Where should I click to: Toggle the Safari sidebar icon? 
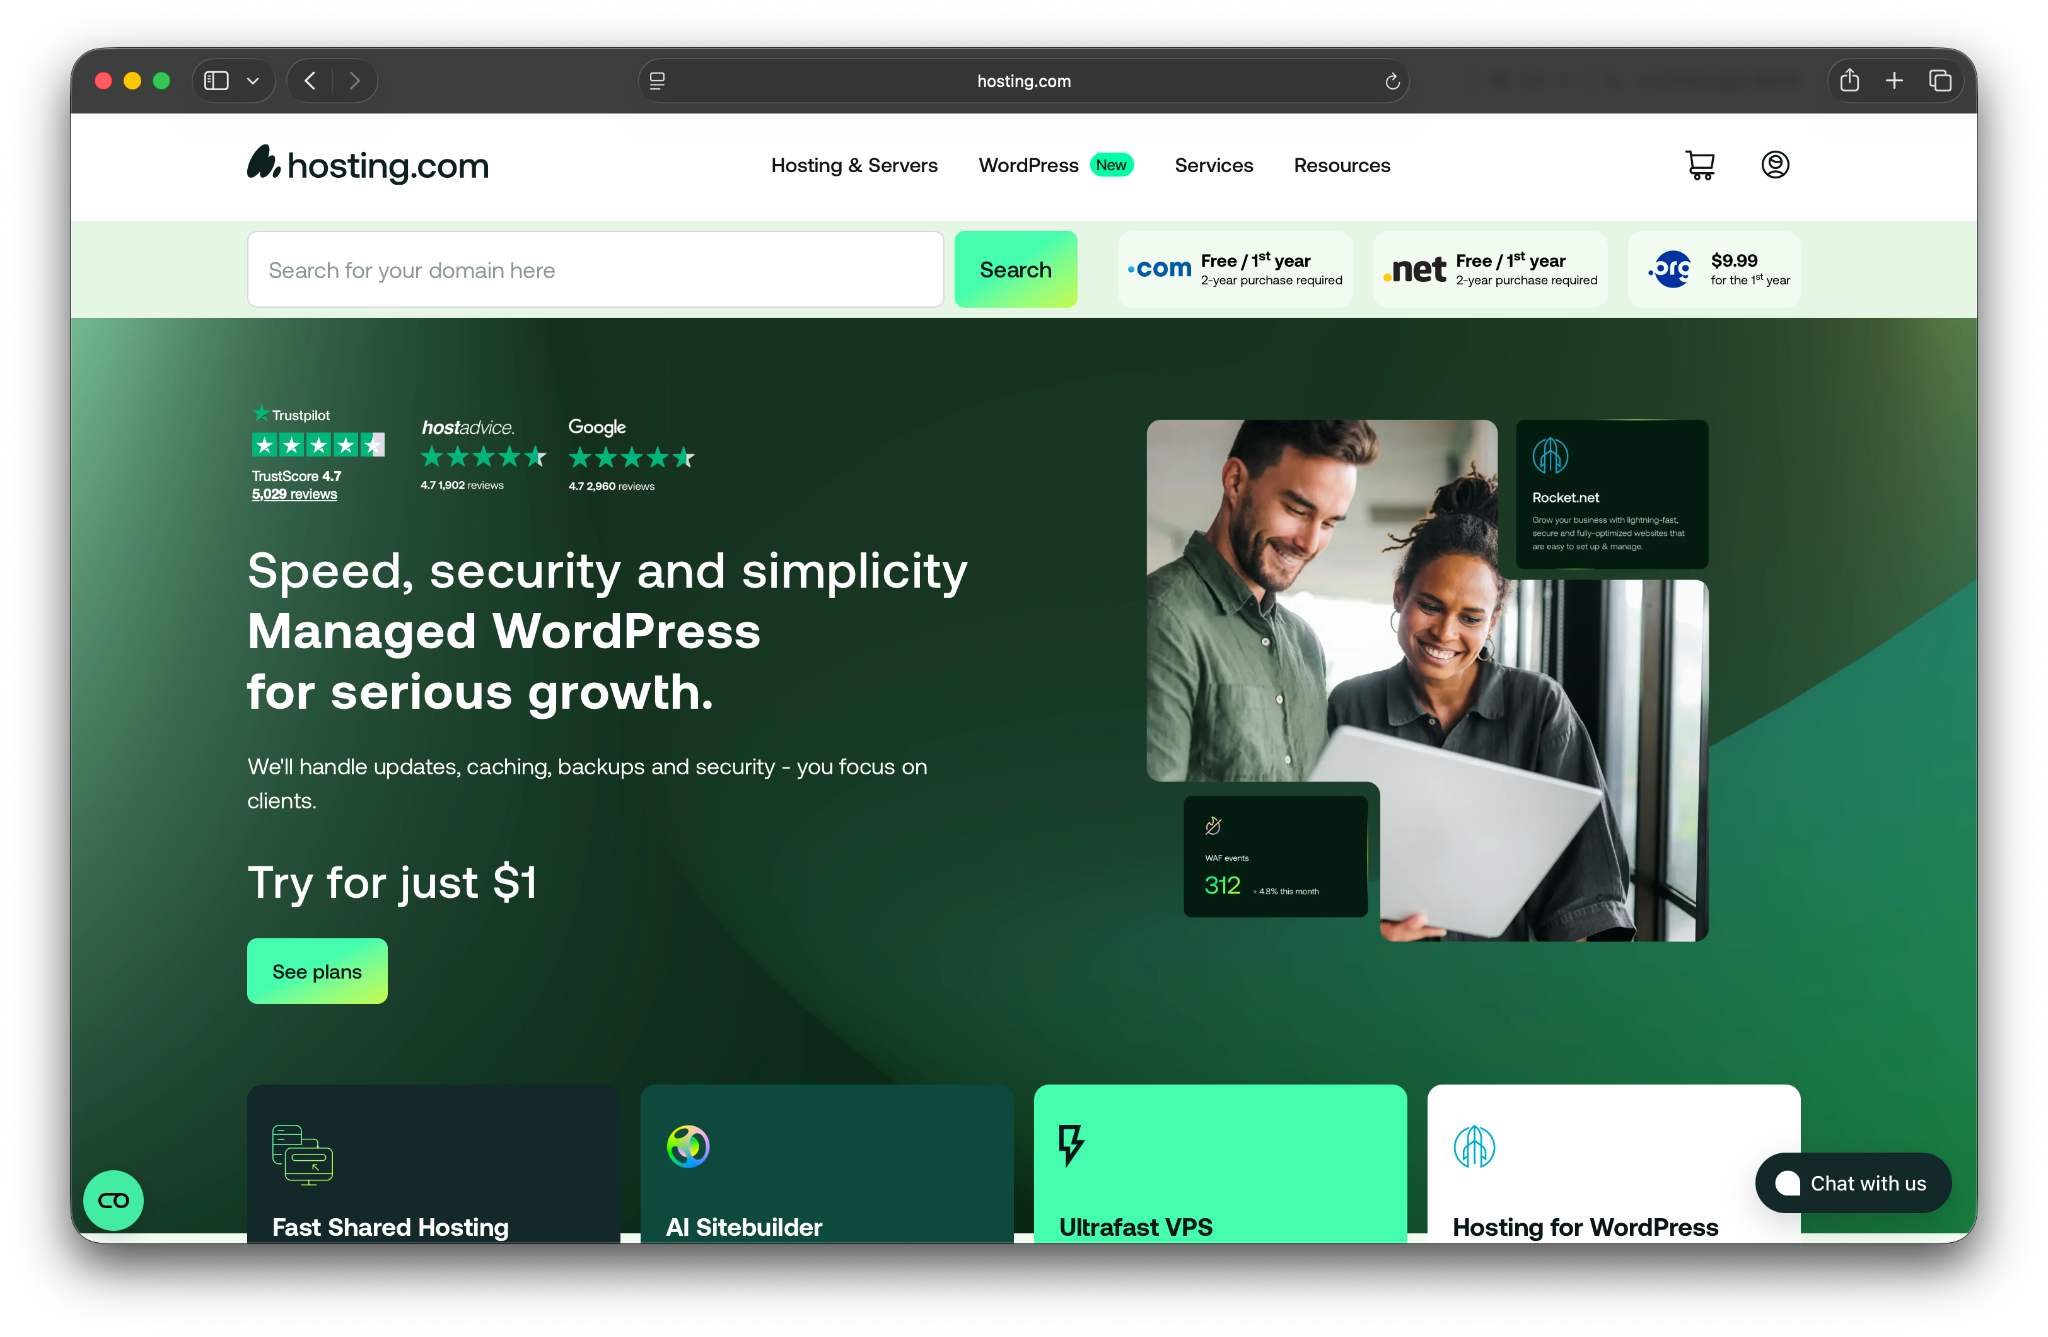pyautogui.click(x=216, y=81)
